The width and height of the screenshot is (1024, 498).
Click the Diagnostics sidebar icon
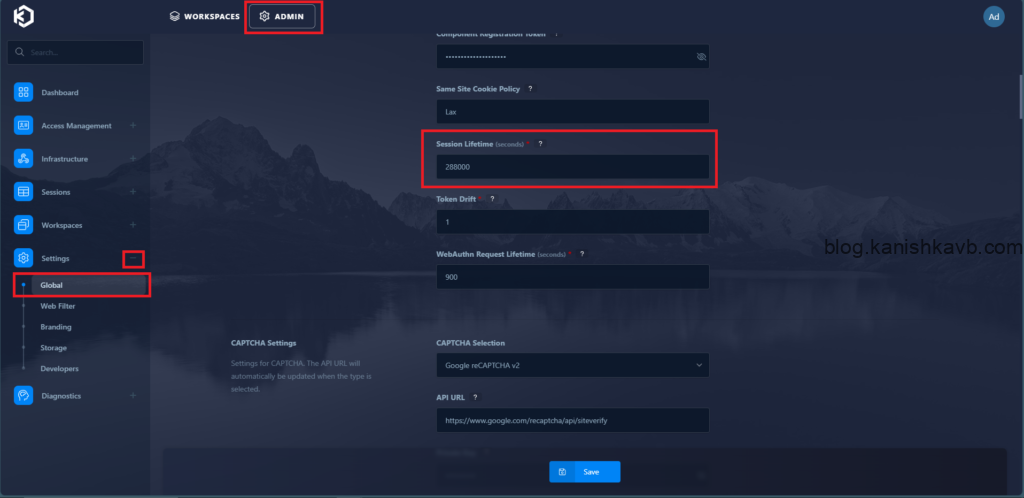click(24, 396)
